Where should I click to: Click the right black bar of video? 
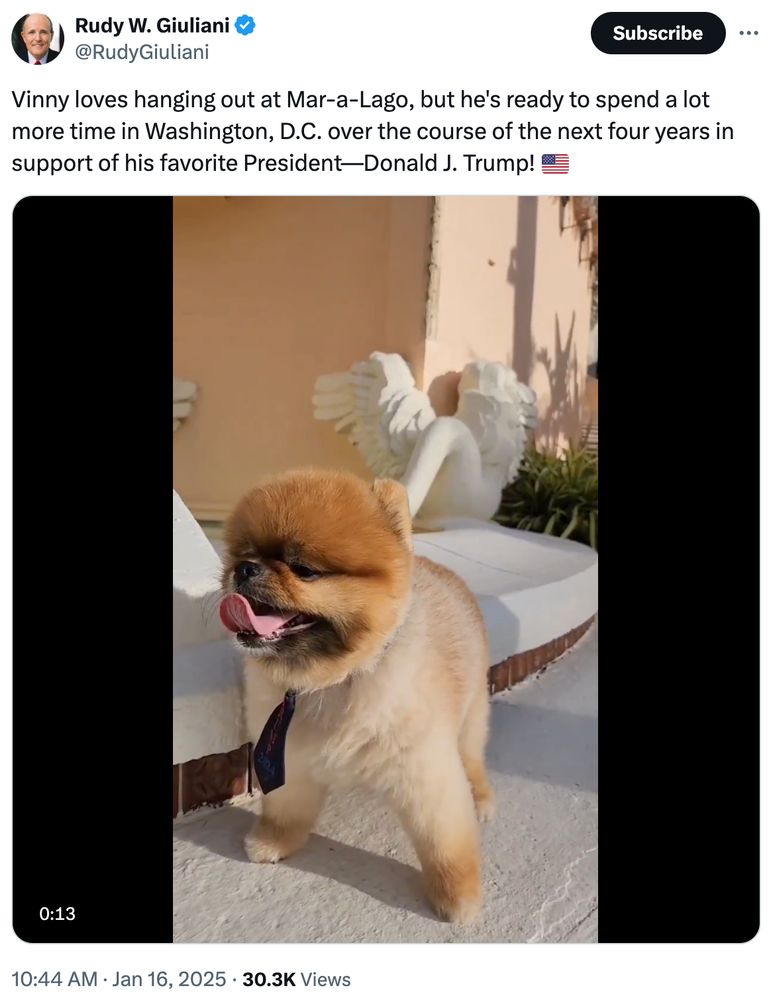(679, 569)
